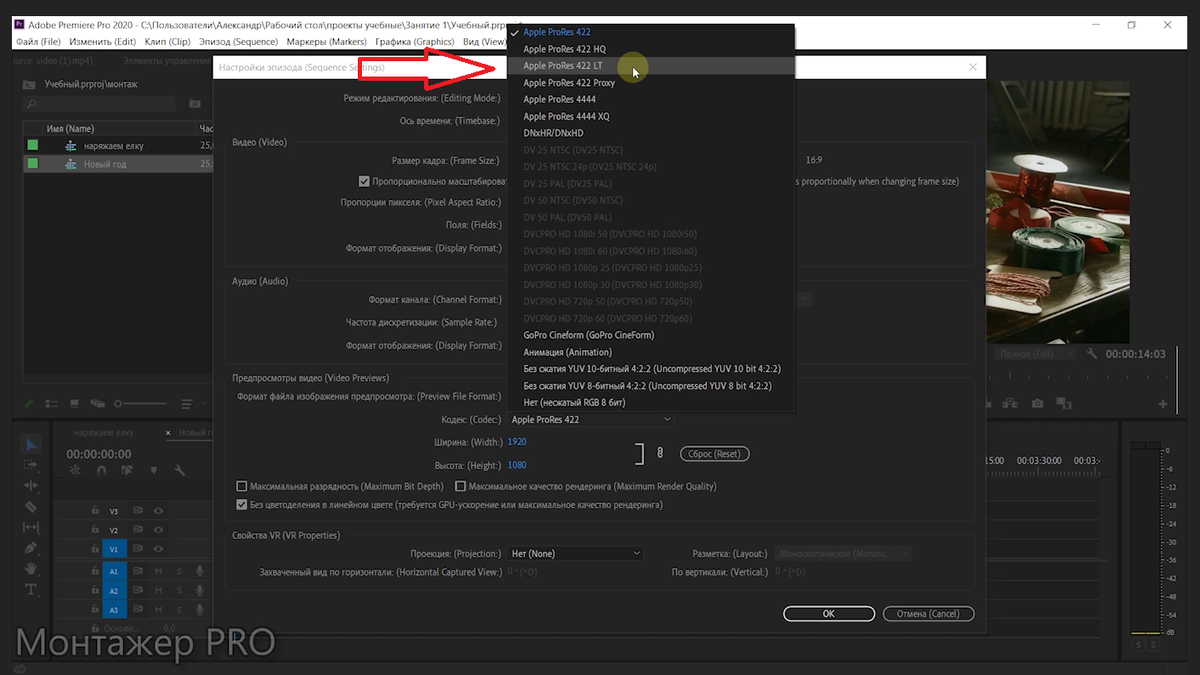This screenshot has height=675, width=1200.
Task: Toggle the proportional scaling checkbox
Action: tap(364, 182)
